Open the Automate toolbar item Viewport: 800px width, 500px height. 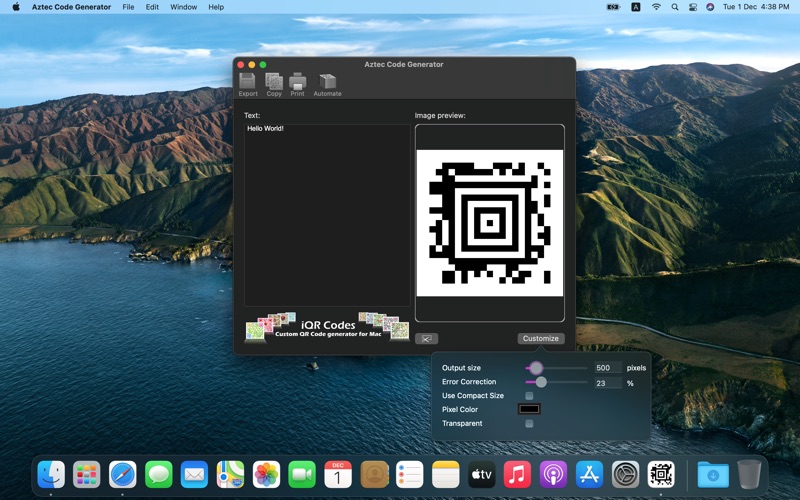coord(327,85)
